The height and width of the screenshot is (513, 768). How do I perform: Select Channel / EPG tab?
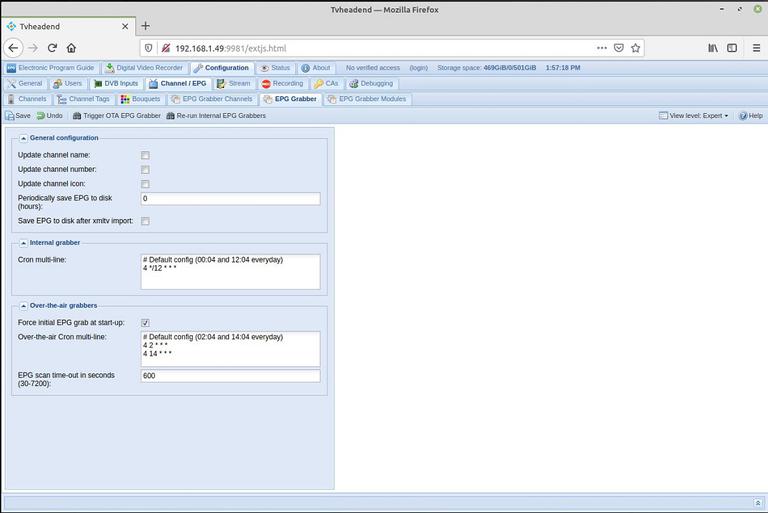(x=178, y=84)
